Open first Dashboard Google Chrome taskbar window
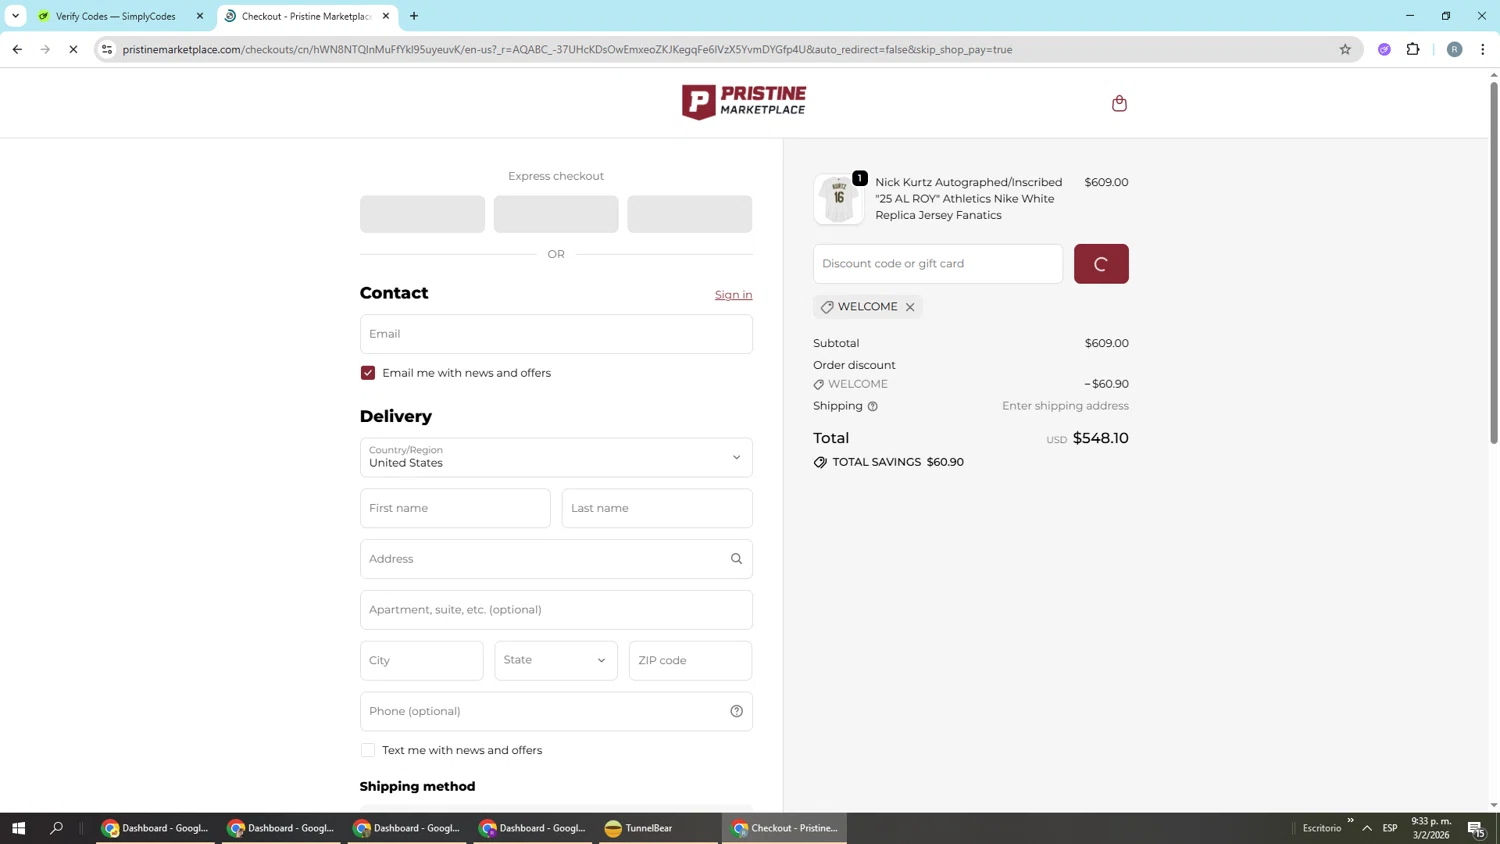 click(155, 828)
